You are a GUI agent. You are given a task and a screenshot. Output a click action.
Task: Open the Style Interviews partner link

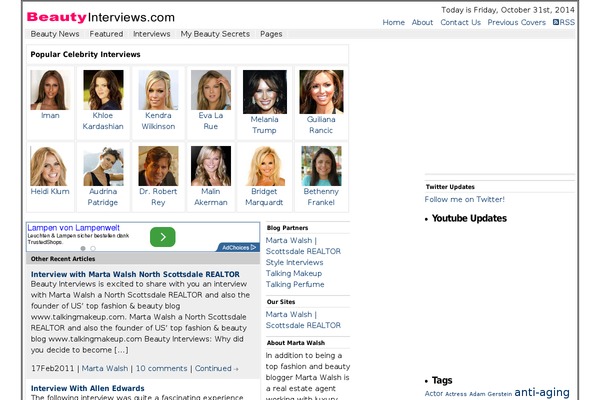(294, 263)
